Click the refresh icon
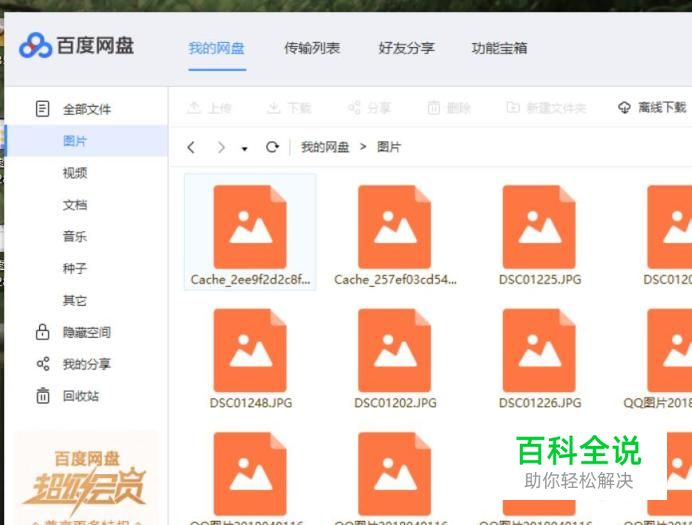The height and width of the screenshot is (525, 692). coord(272,146)
